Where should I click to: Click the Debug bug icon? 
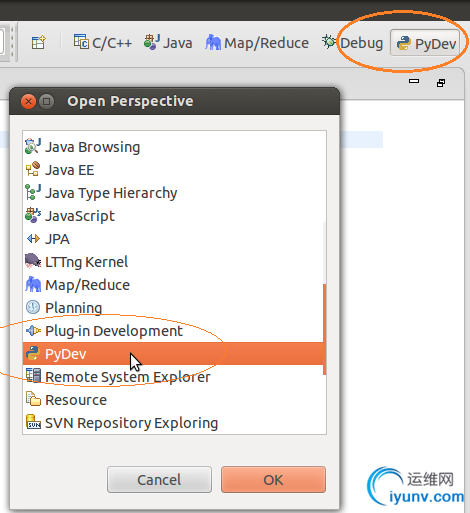pos(329,42)
